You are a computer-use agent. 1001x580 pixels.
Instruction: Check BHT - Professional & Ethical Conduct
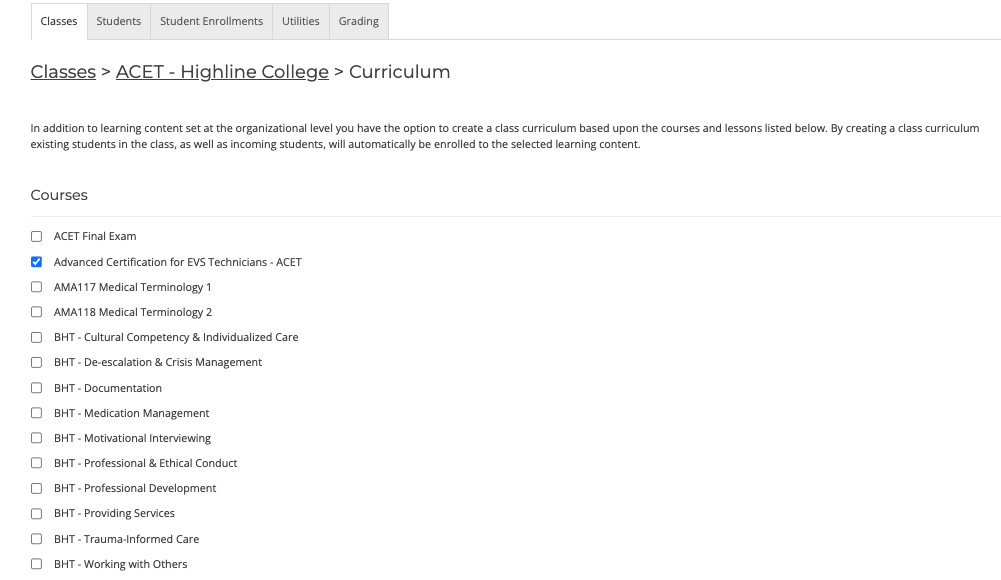tap(36, 463)
